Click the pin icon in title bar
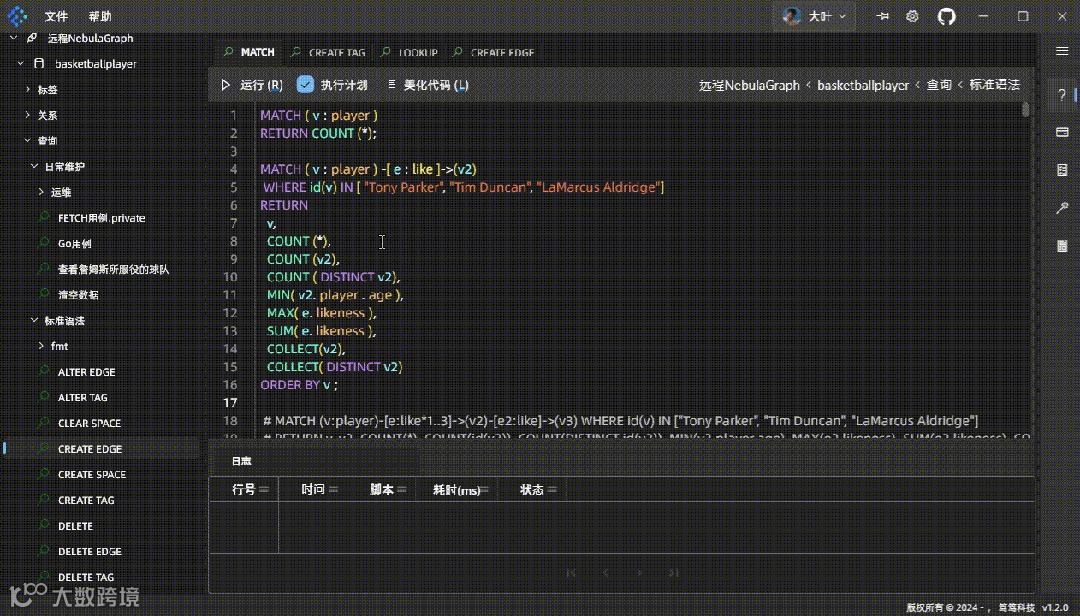Viewport: 1080px width, 616px height. [x=882, y=17]
